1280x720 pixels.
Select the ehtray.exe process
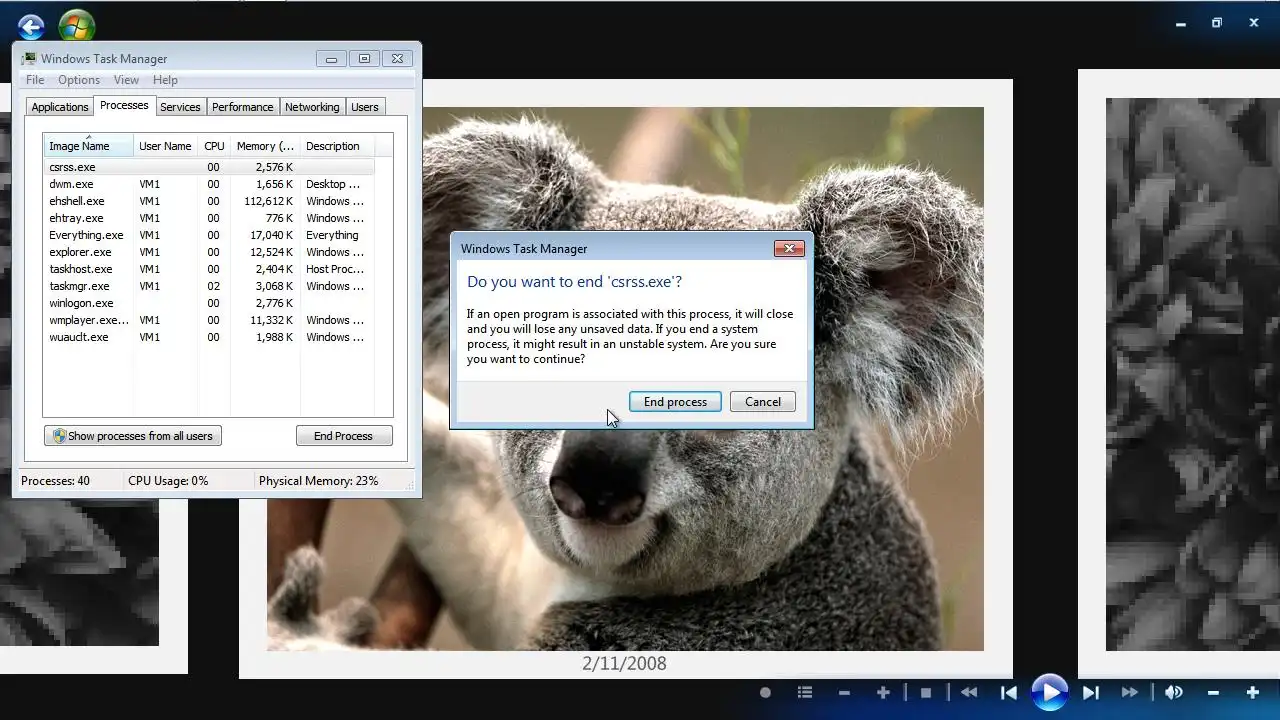point(209,218)
